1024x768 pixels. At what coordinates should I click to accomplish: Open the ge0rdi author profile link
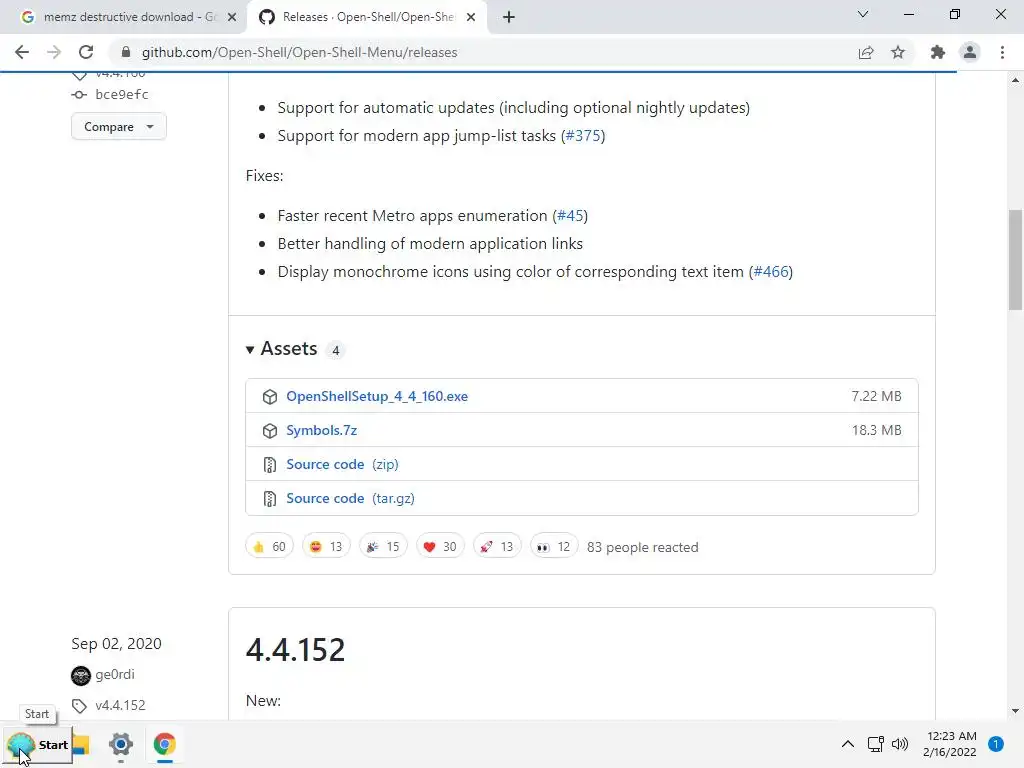(115, 674)
